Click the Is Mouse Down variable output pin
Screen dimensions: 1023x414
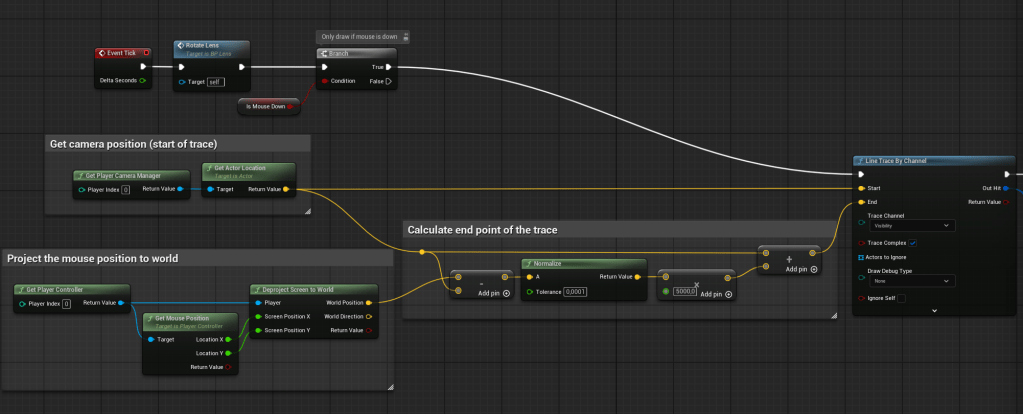[291, 106]
